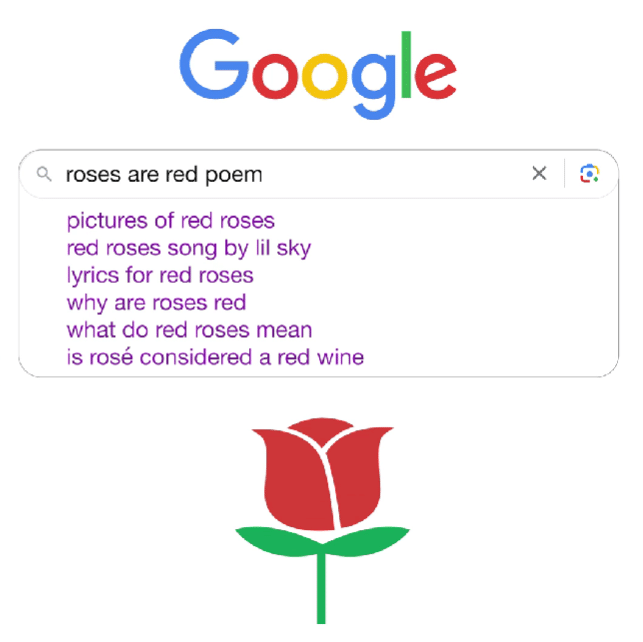The width and height of the screenshot is (643, 642).
Task: Clear the search query with the X
Action: pos(539,173)
